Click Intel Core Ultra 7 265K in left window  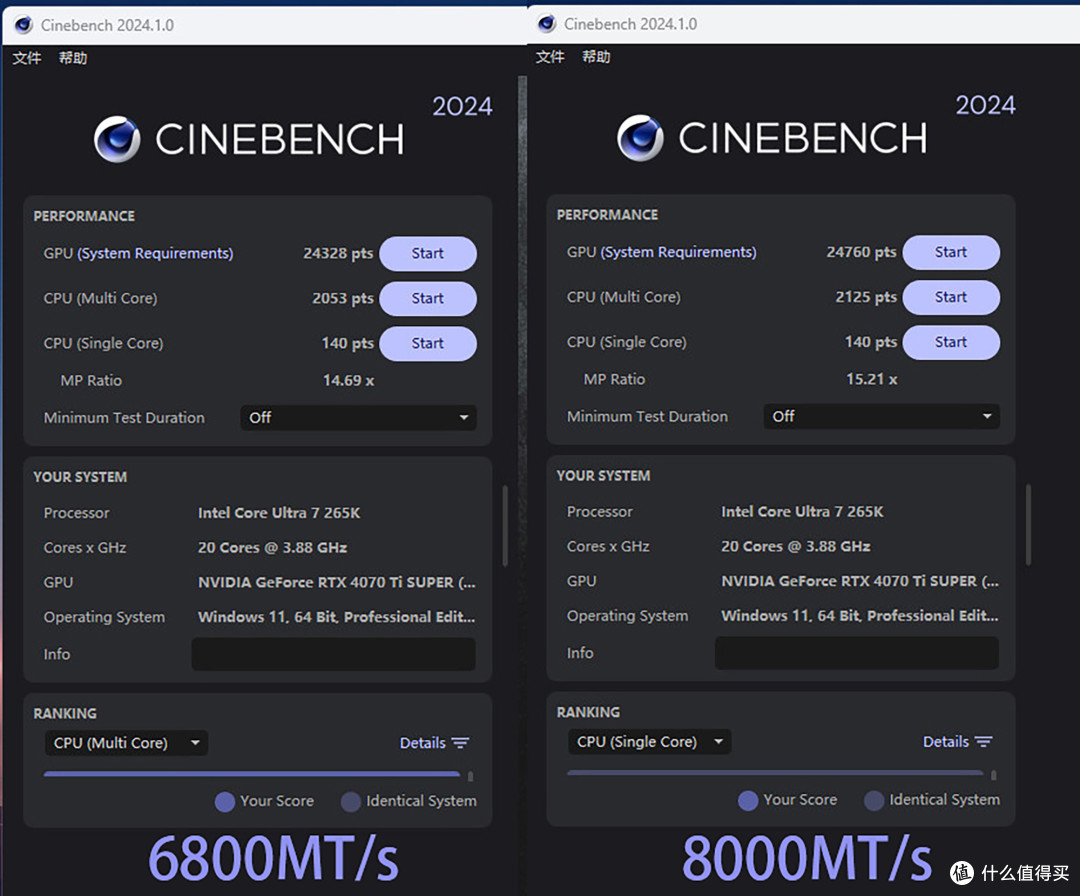pos(279,513)
